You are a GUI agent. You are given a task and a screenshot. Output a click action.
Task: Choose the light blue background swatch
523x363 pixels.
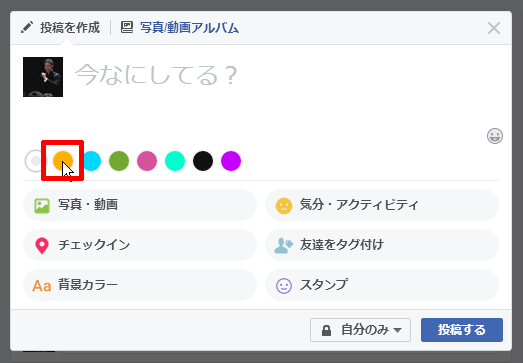click(91, 161)
